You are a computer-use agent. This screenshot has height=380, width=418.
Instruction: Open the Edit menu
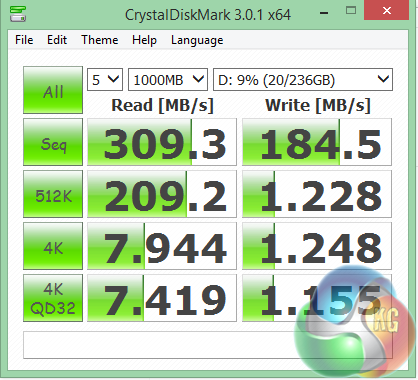57,40
